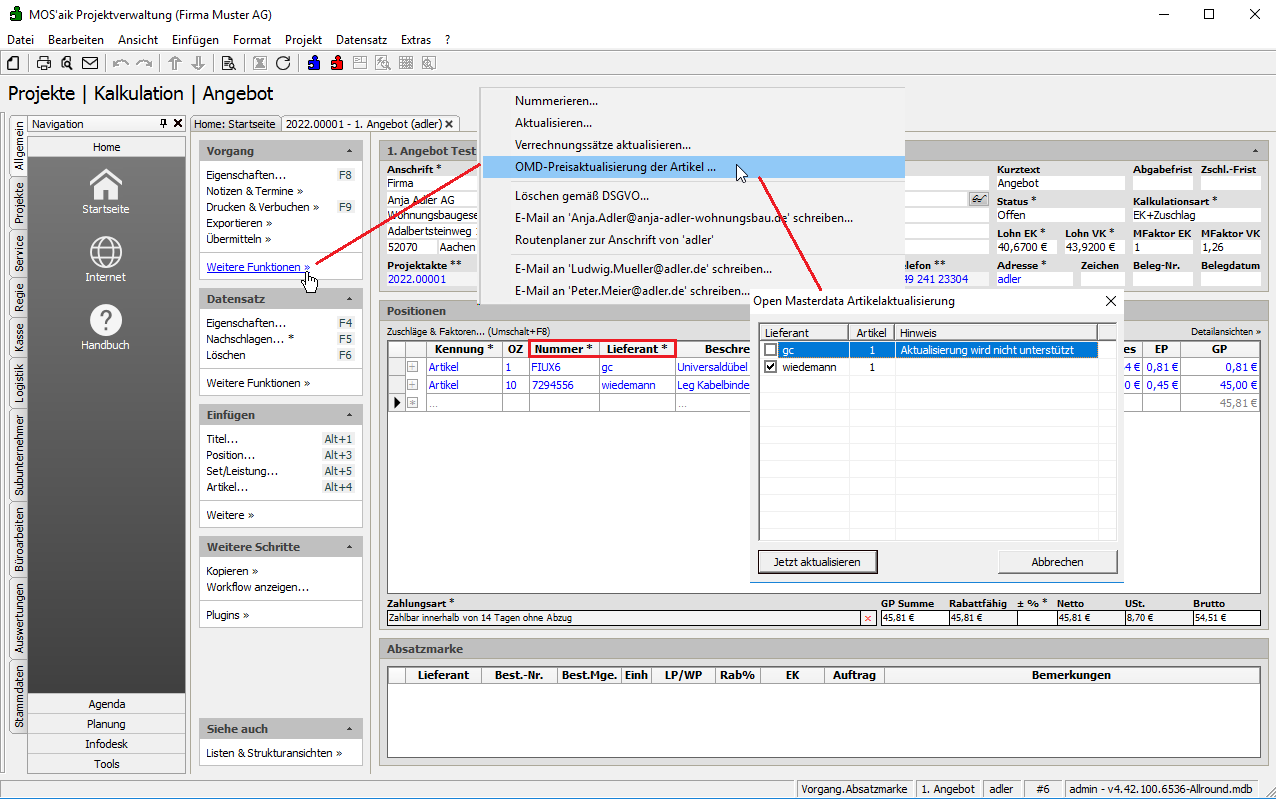Screen dimensions: 1276x799
Task: Click the move down arrow icon
Action: pyautogui.click(x=198, y=63)
